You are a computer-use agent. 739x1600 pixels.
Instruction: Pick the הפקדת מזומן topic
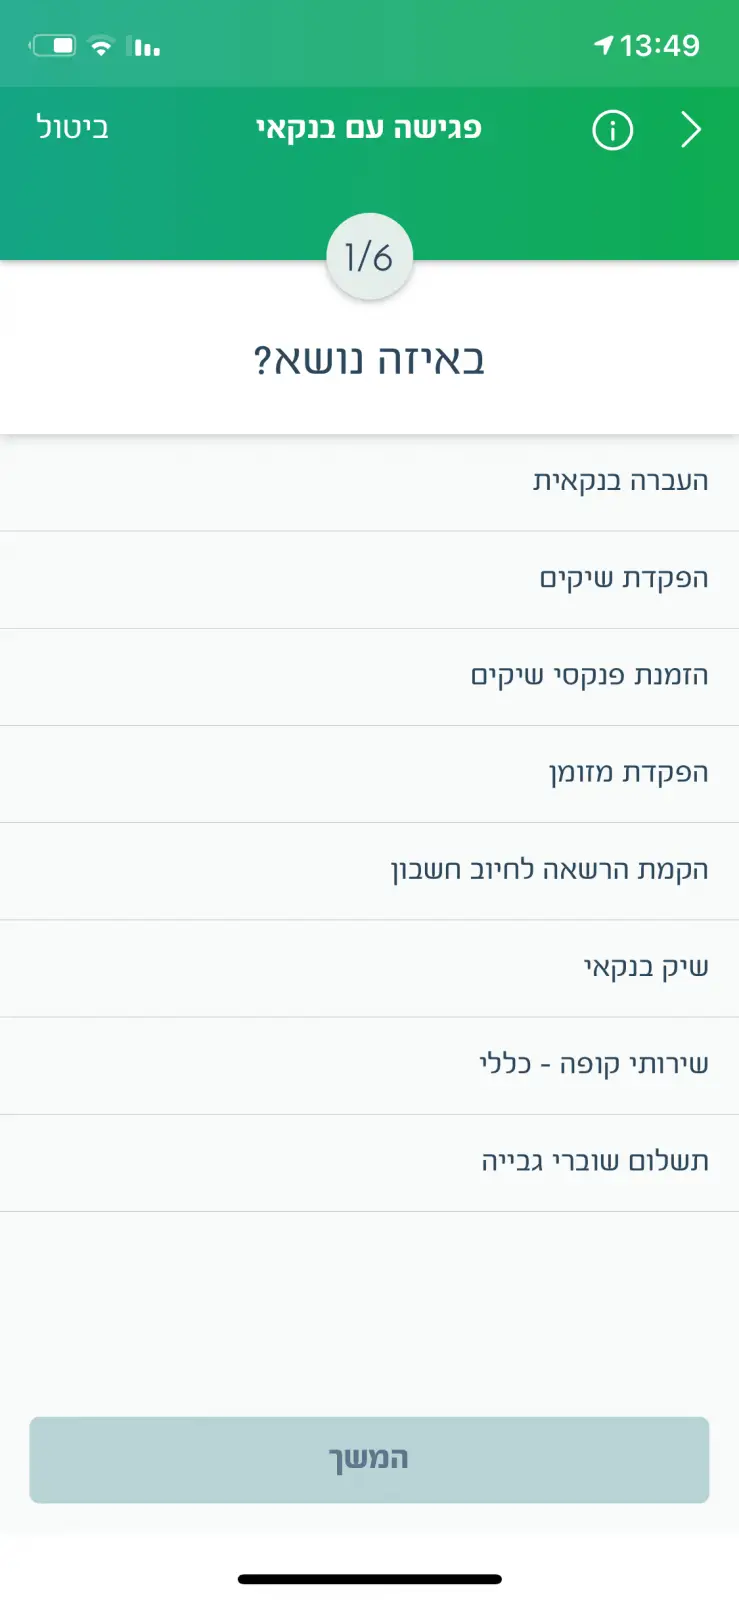point(628,772)
